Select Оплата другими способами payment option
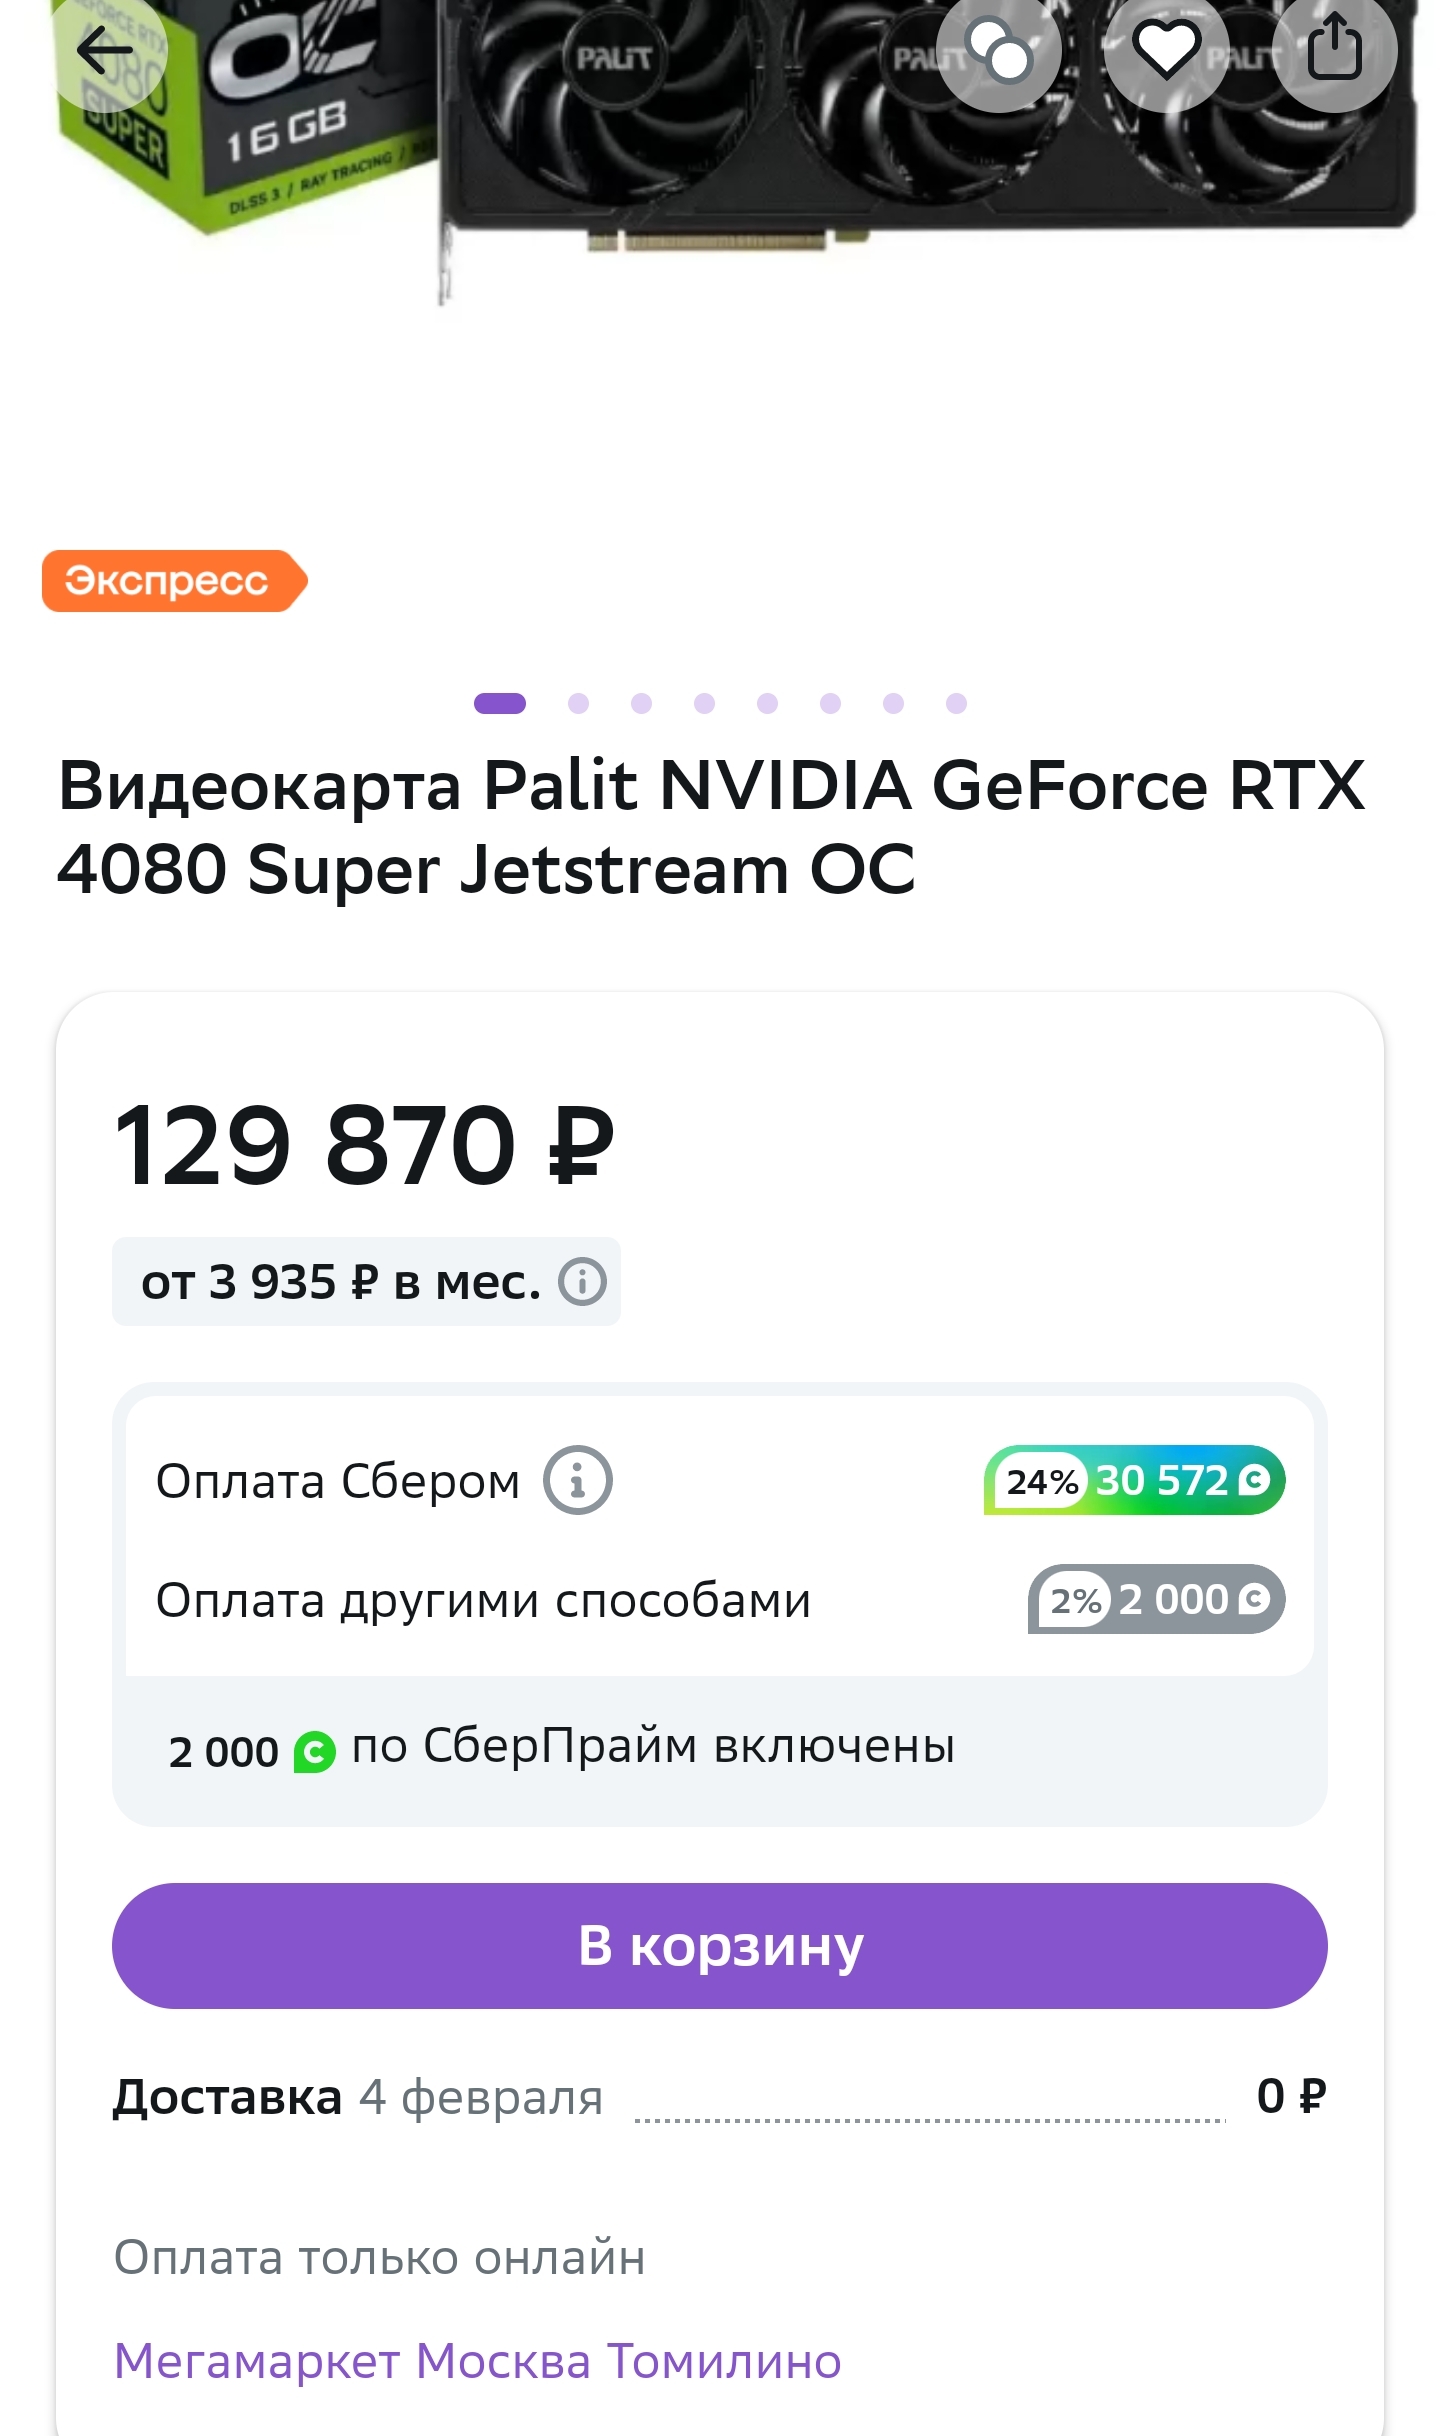The height and width of the screenshot is (2436, 1440). (x=483, y=1600)
